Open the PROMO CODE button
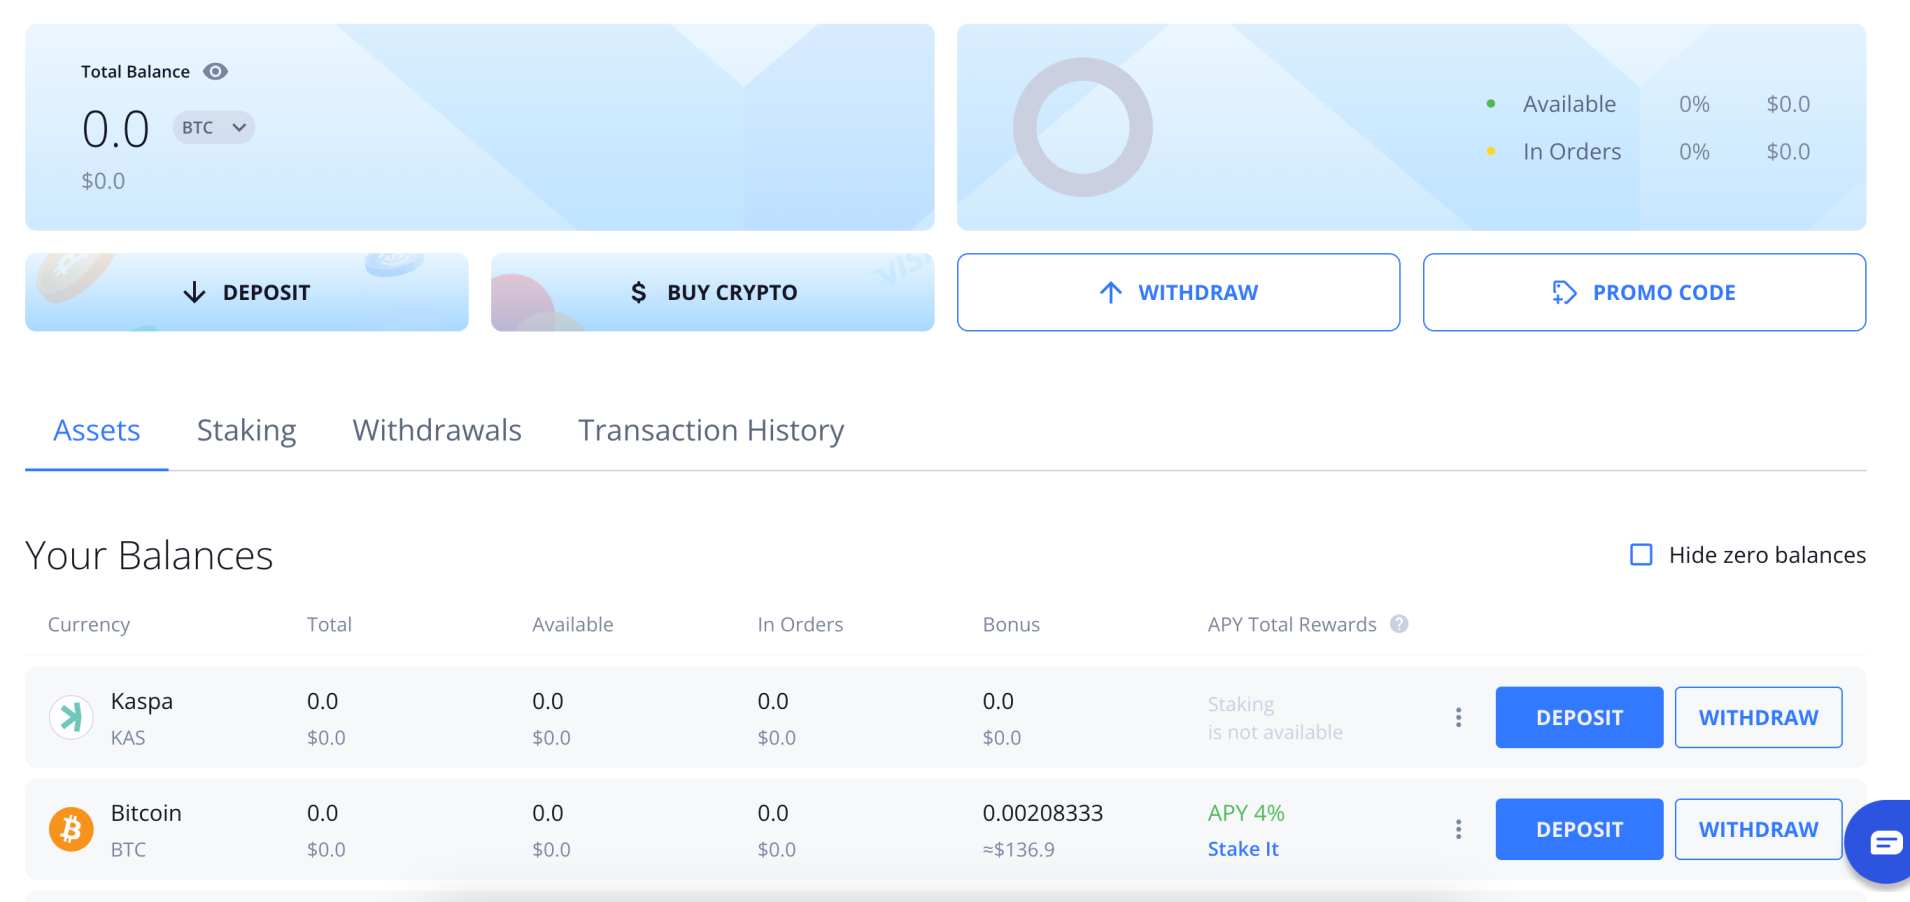The width and height of the screenshot is (1910, 902). pos(1644,292)
